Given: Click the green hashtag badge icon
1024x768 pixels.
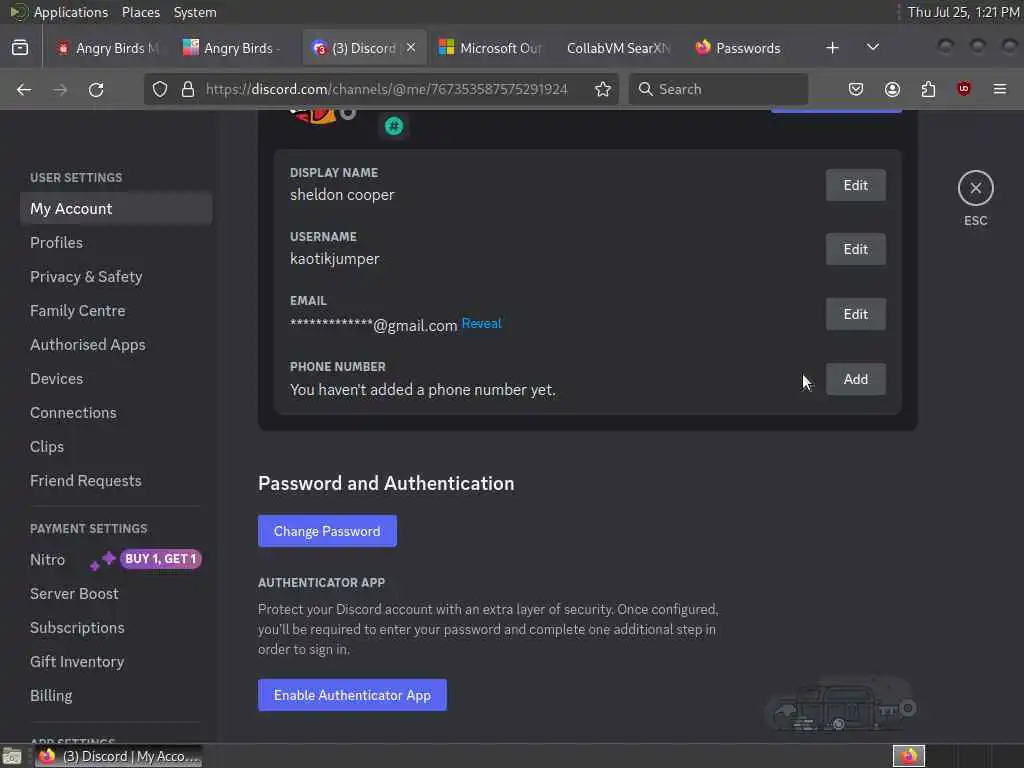Looking at the screenshot, I should click(394, 126).
